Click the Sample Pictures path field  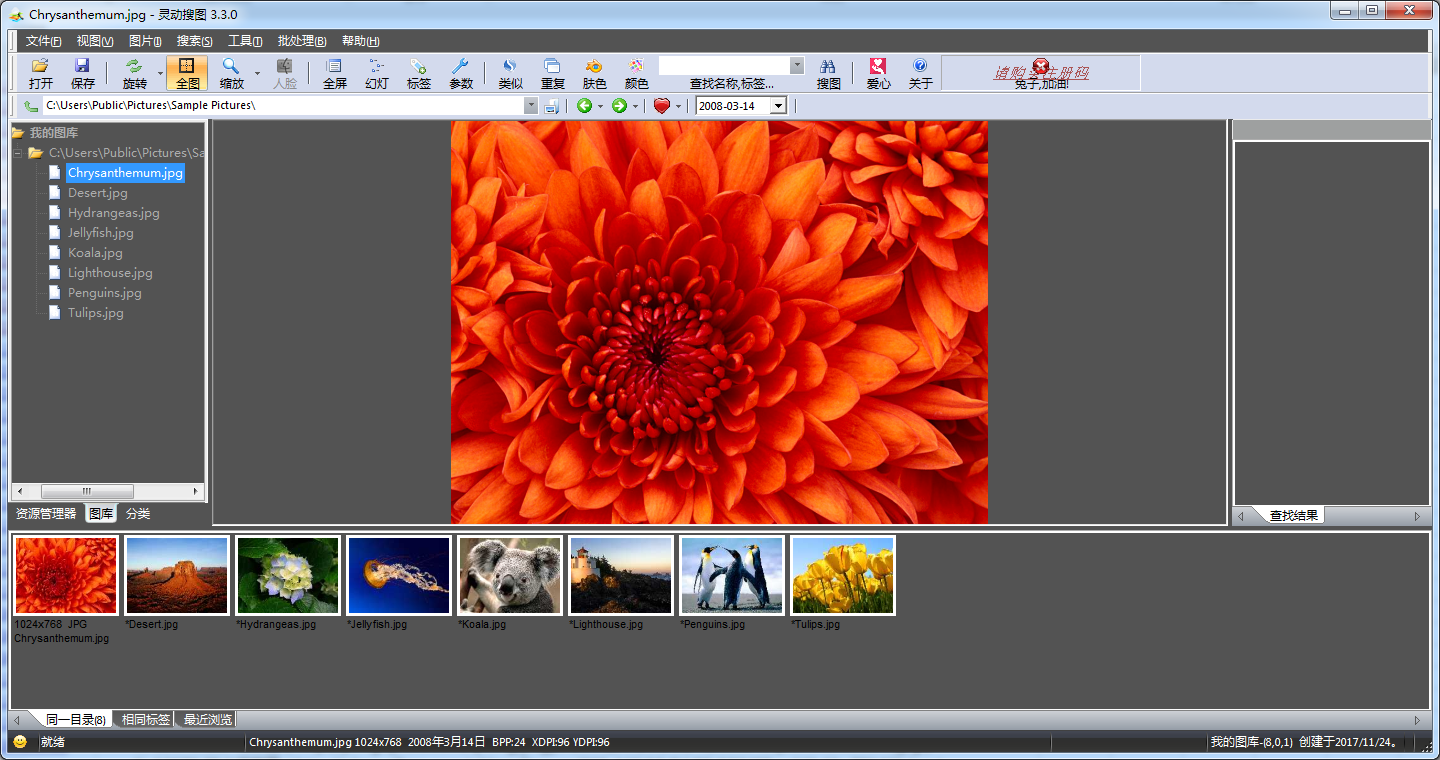(283, 106)
